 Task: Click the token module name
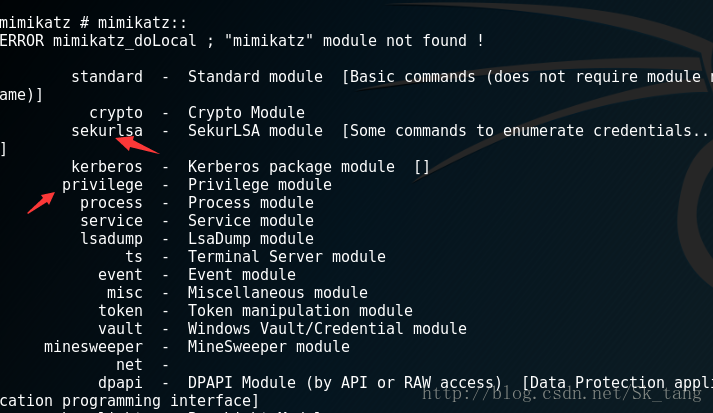(x=121, y=311)
